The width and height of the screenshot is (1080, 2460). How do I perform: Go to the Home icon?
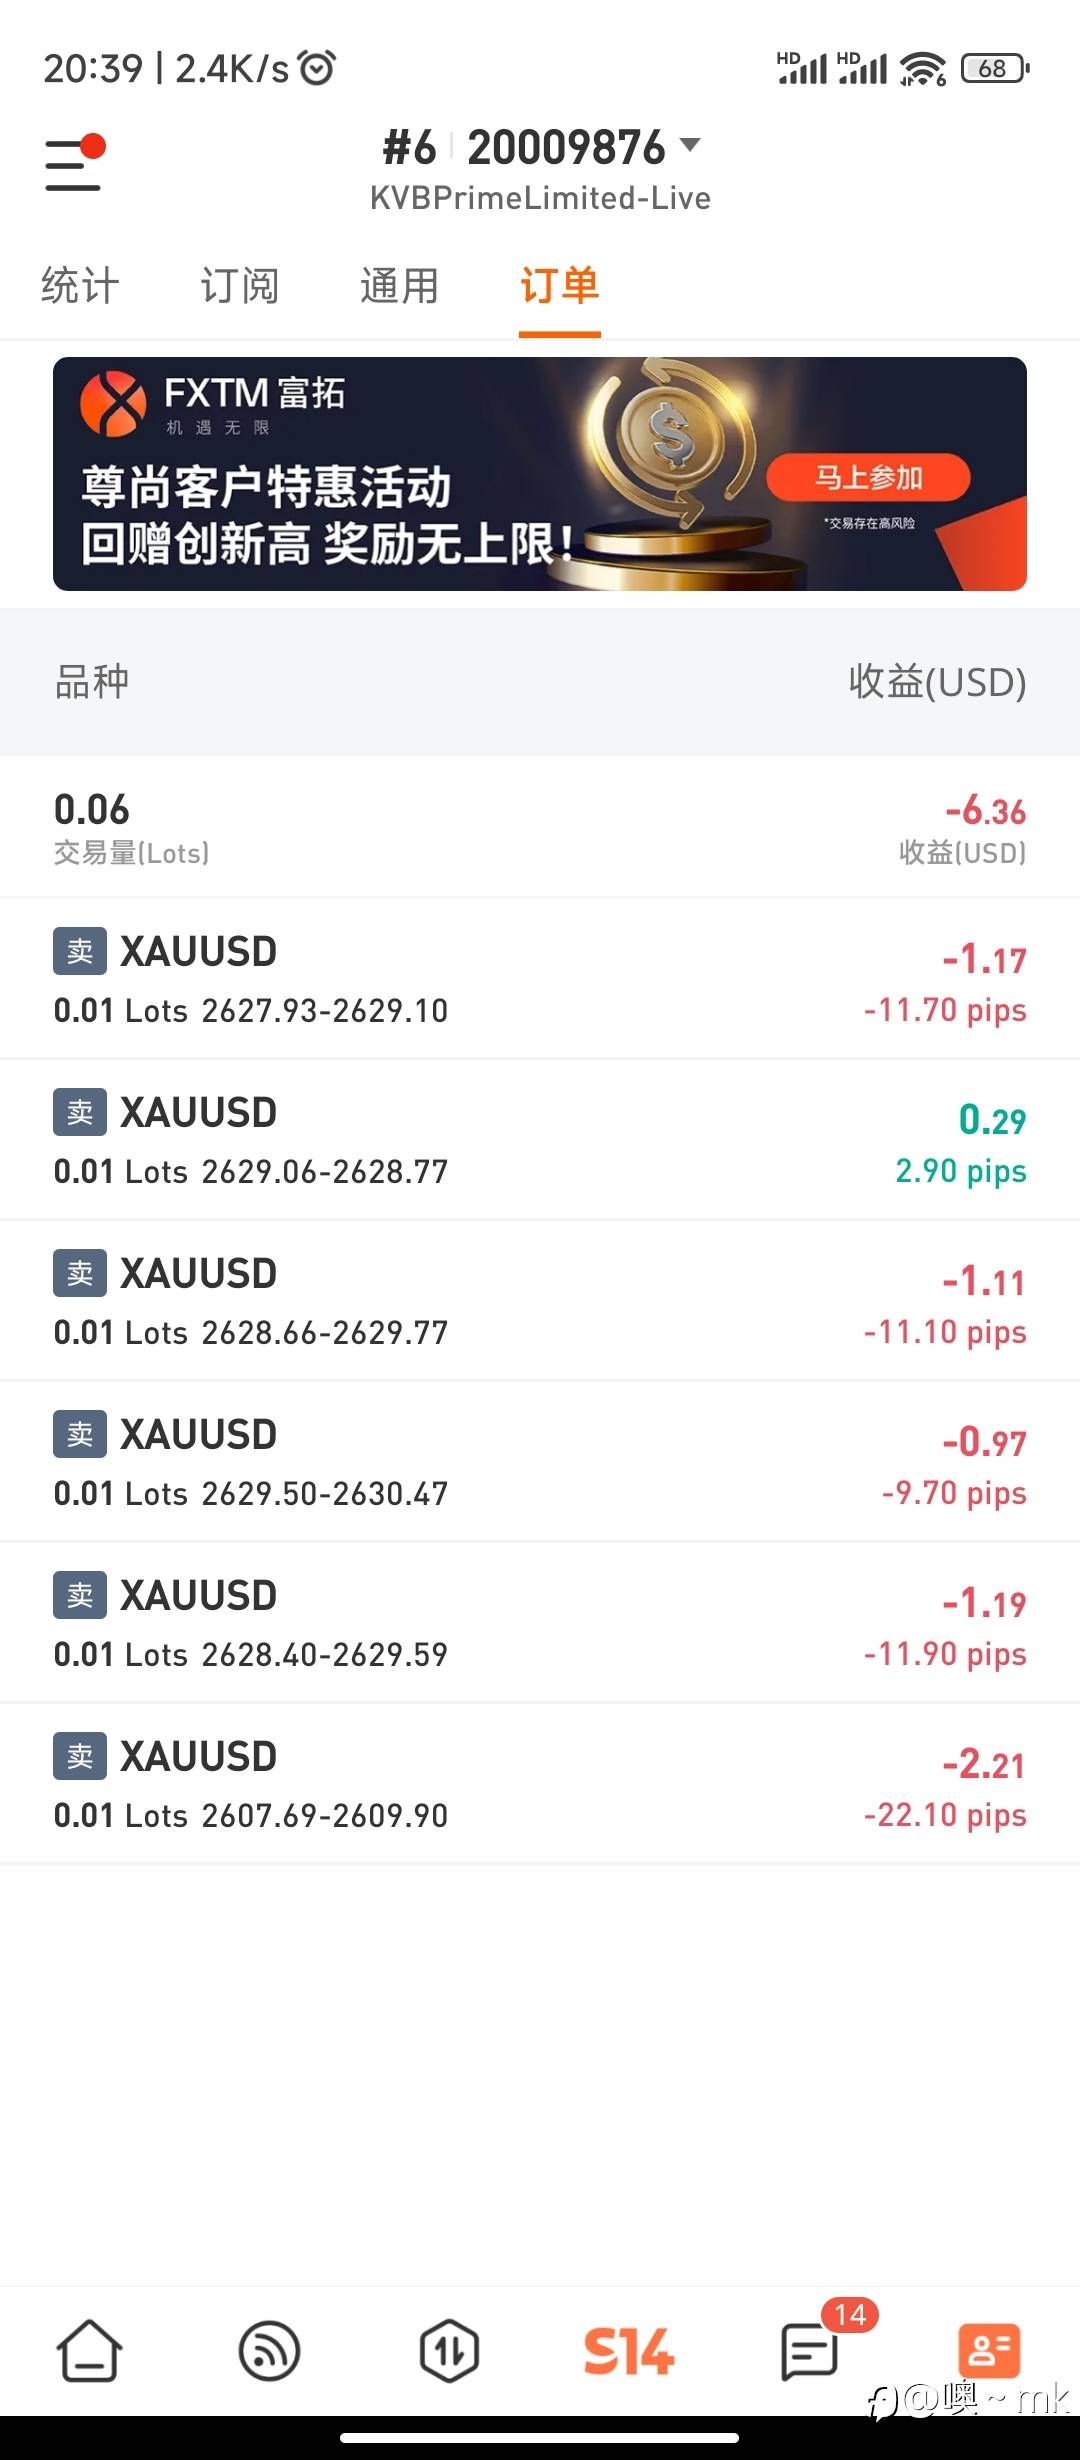tap(90, 2350)
